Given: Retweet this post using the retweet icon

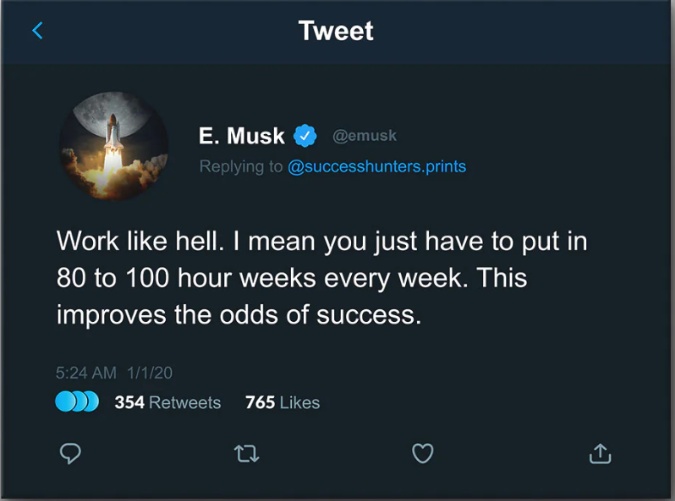Looking at the screenshot, I should pos(246,454).
